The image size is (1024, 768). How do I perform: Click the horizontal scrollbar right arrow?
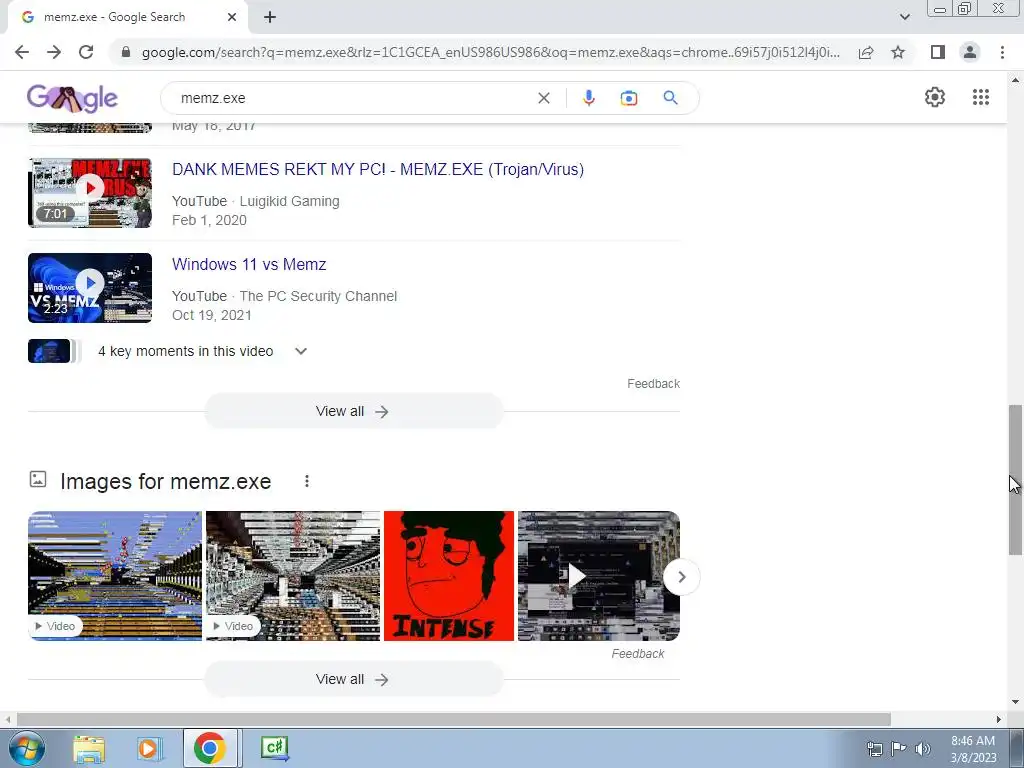pos(999,719)
